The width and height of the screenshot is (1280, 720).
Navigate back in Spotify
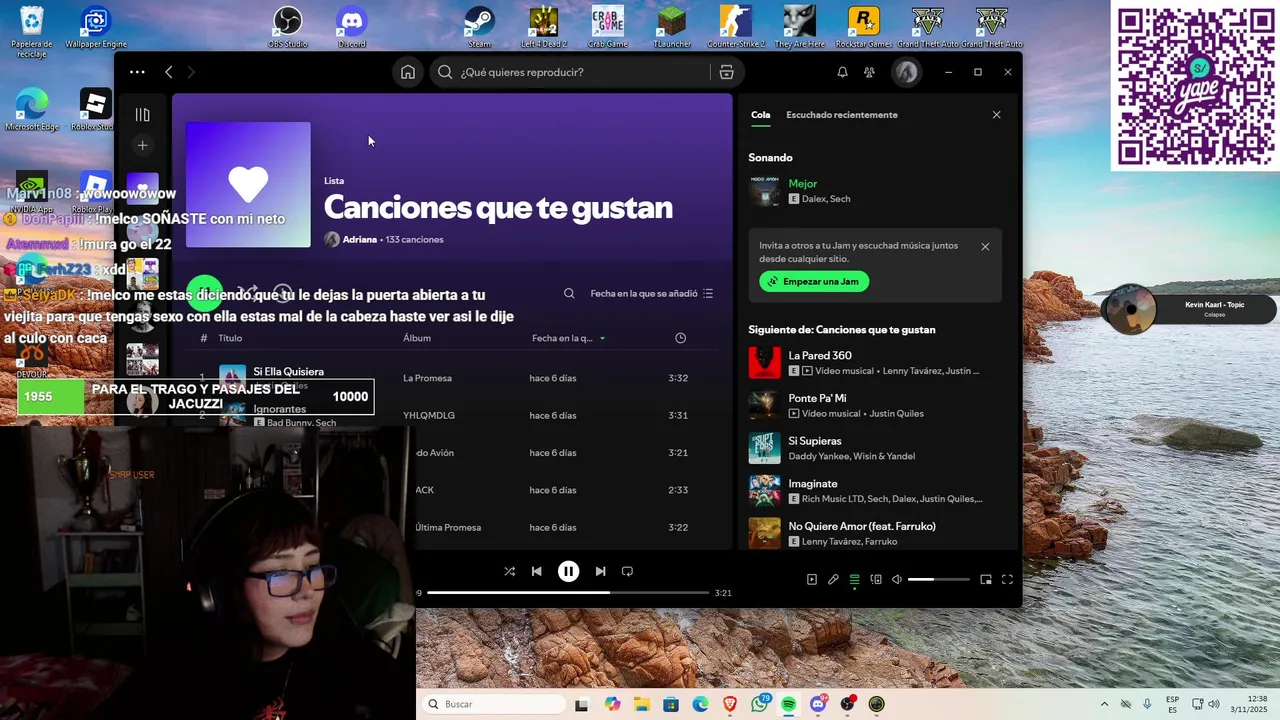point(168,72)
